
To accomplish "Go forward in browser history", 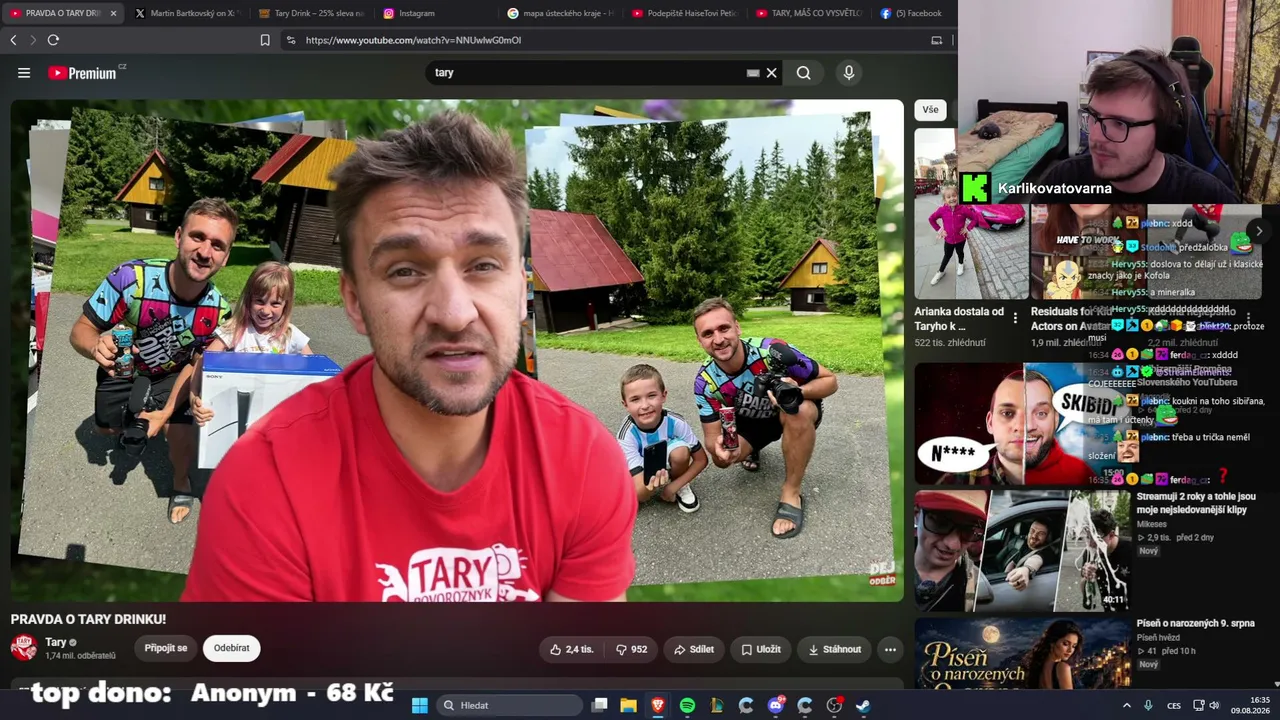I will 33,40.
